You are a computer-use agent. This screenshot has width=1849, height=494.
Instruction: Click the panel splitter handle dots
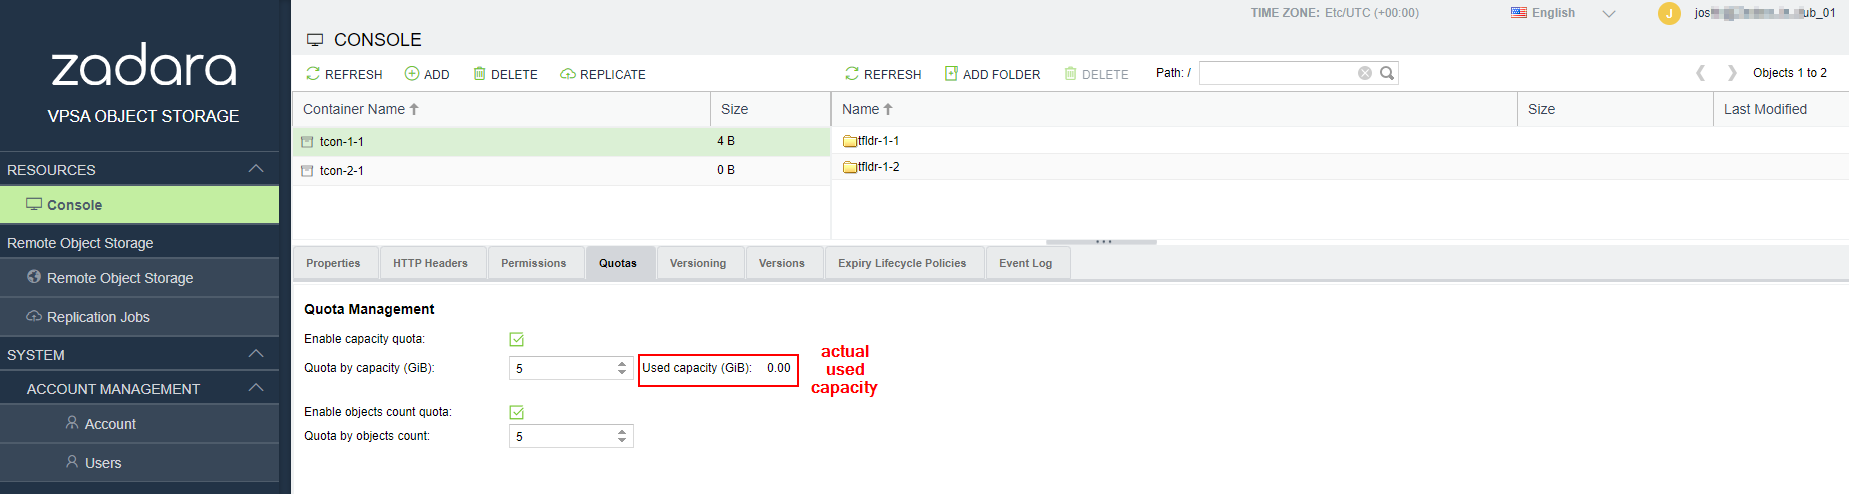click(1103, 241)
